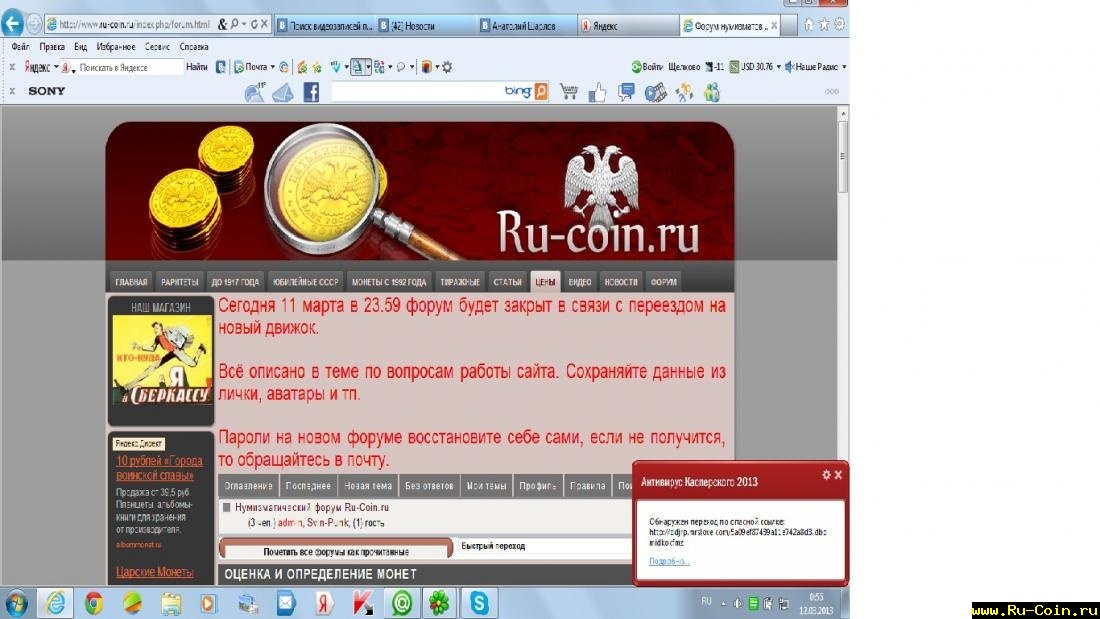Viewport: 1100px width, 619px height.
Task: Click the Войти login button in Yandex toolbar
Action: click(648, 67)
